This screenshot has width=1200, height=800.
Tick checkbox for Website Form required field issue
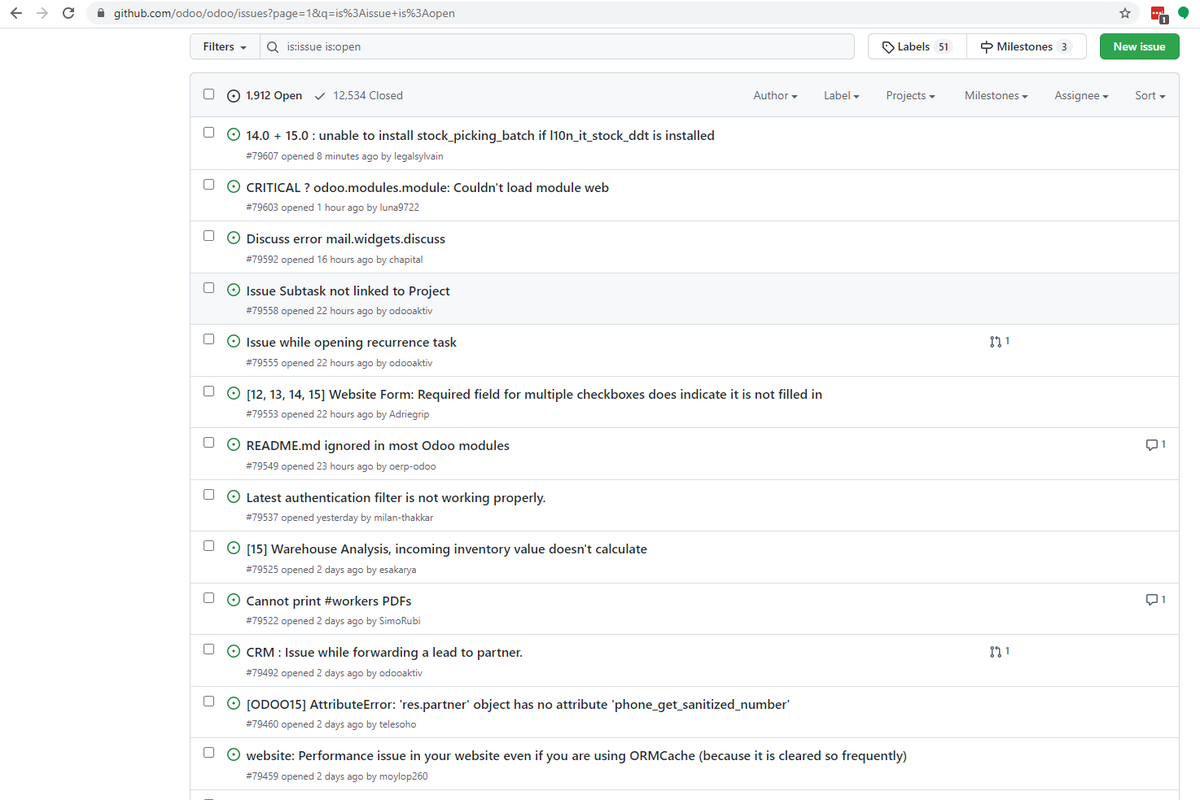pyautogui.click(x=209, y=391)
